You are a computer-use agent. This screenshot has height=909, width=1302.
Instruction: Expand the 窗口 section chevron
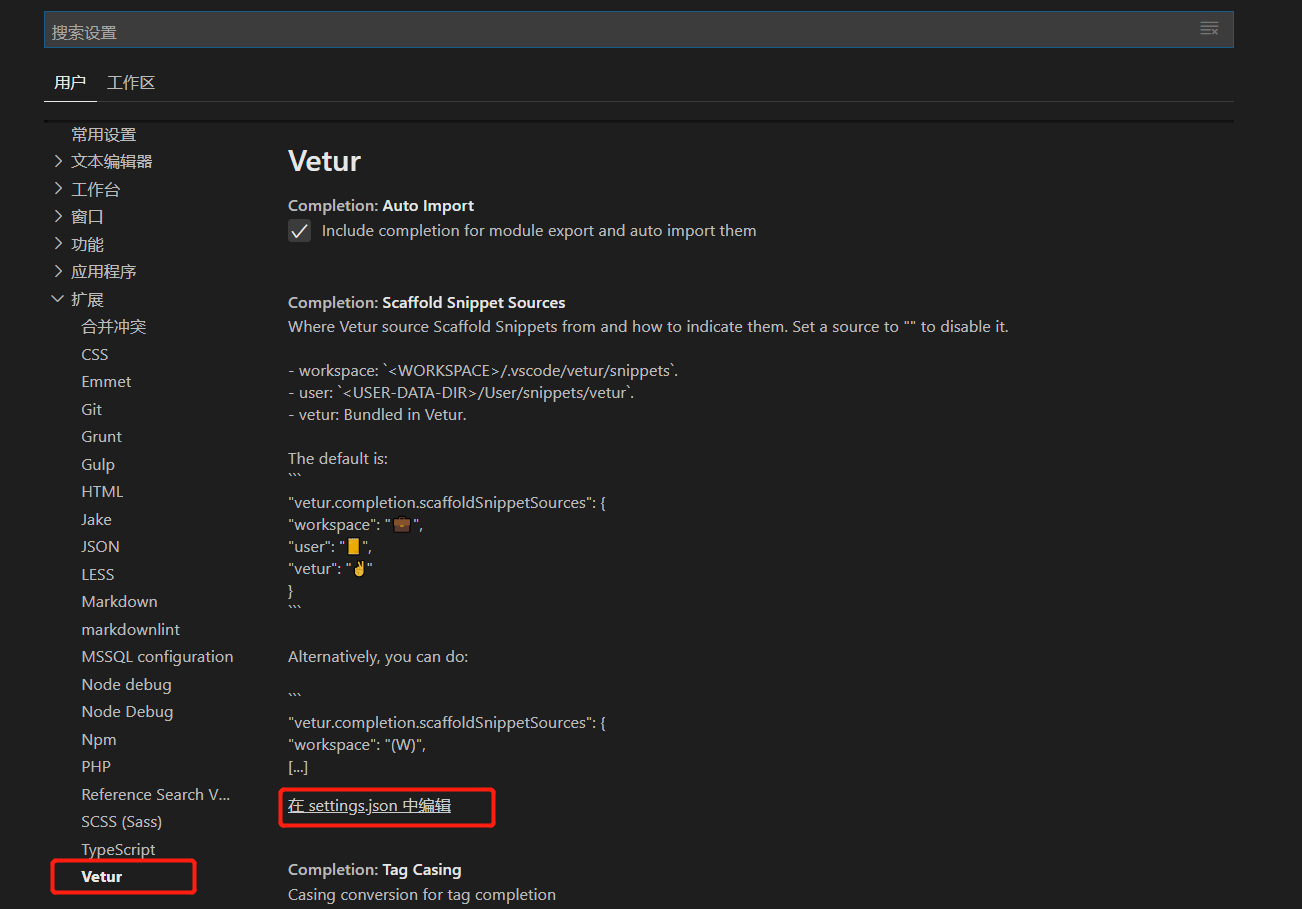(58, 216)
